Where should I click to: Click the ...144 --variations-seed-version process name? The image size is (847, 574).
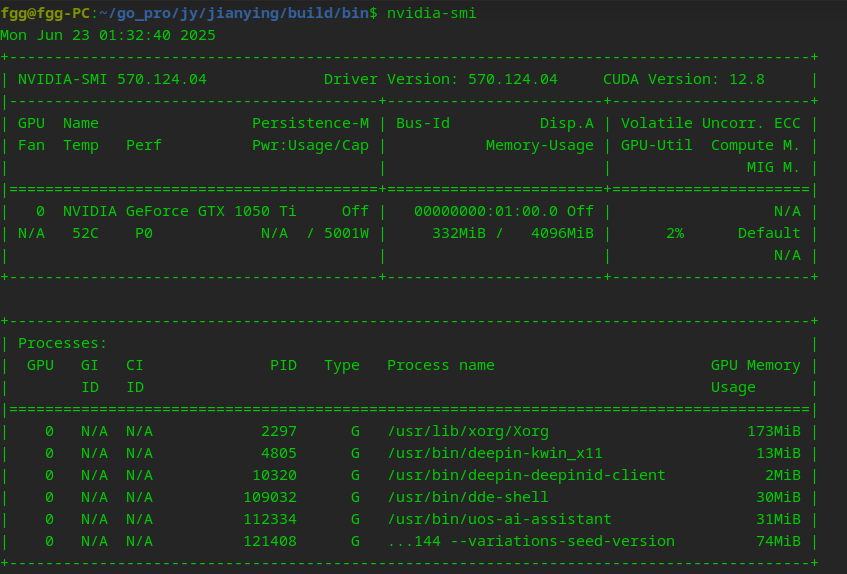pyautogui.click(x=531, y=542)
